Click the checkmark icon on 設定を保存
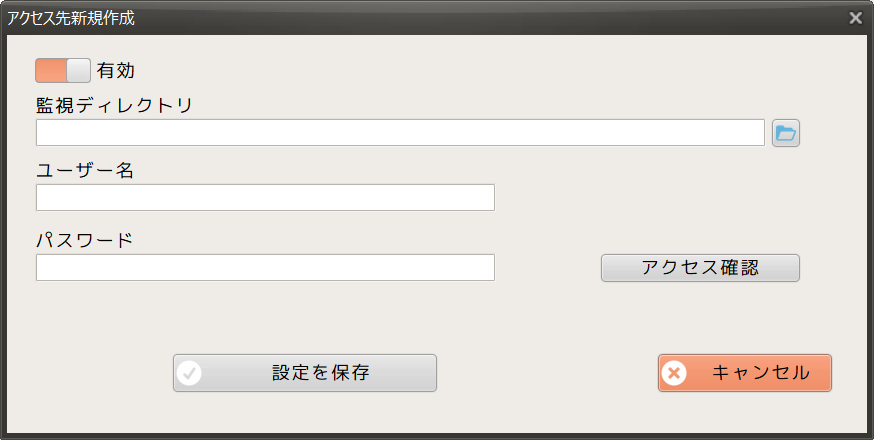 (x=189, y=373)
